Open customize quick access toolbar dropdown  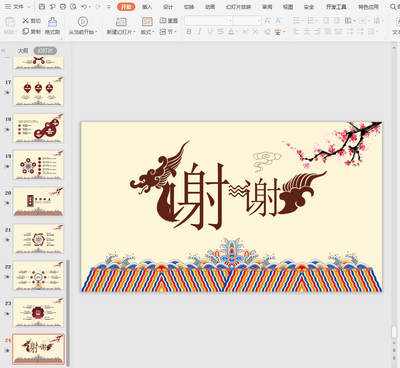(109, 7)
